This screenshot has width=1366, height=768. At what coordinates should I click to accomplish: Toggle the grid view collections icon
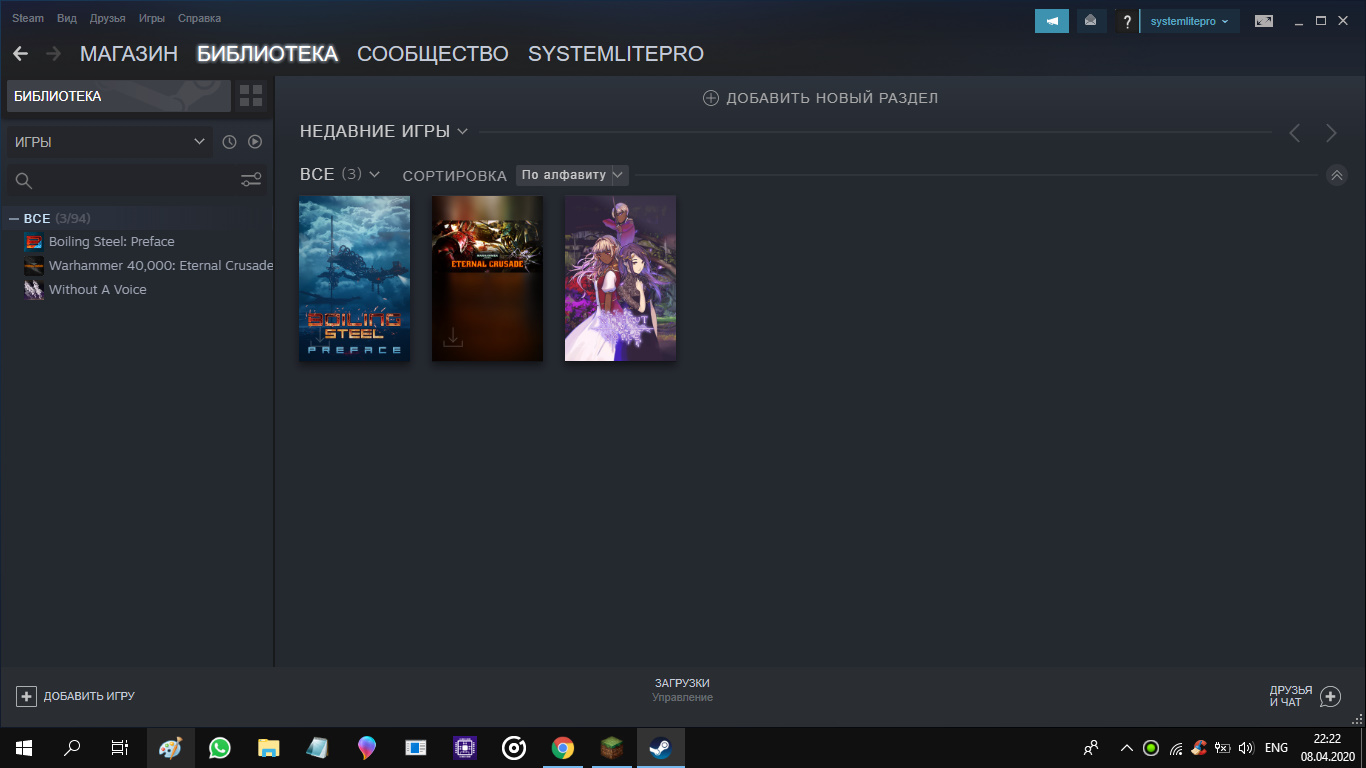251,96
